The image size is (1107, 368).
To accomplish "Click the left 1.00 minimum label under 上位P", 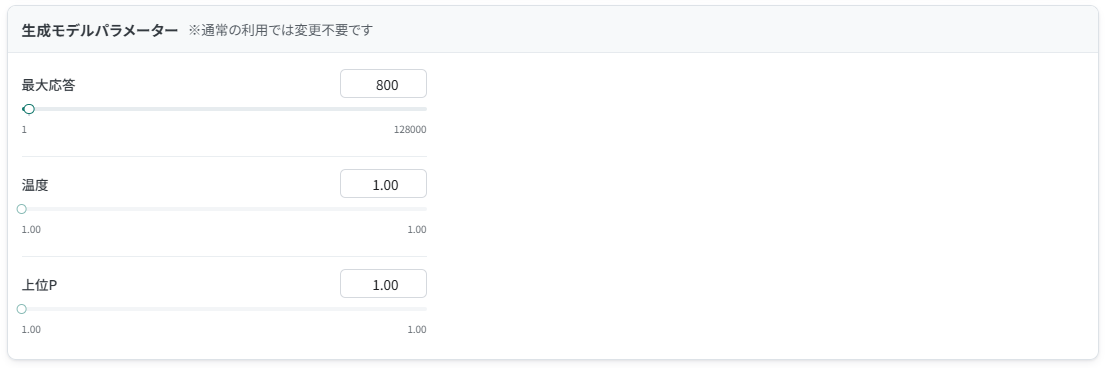I will (x=31, y=330).
